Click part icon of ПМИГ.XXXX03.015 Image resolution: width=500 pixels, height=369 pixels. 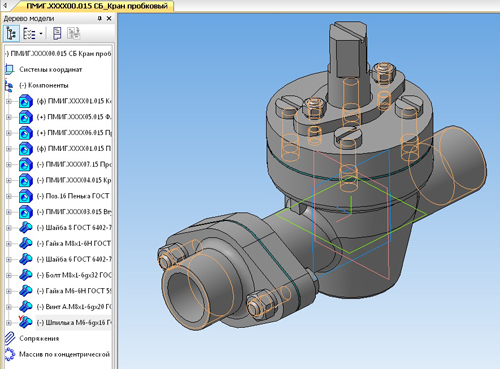pyautogui.click(x=26, y=212)
